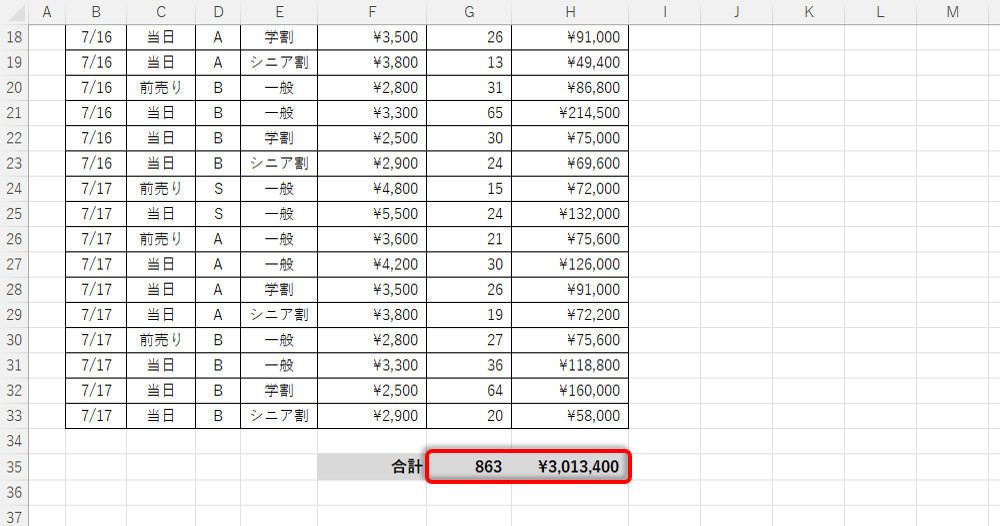1000x526 pixels.
Task: Click 当日 cell in row 19
Action: (x=161, y=62)
